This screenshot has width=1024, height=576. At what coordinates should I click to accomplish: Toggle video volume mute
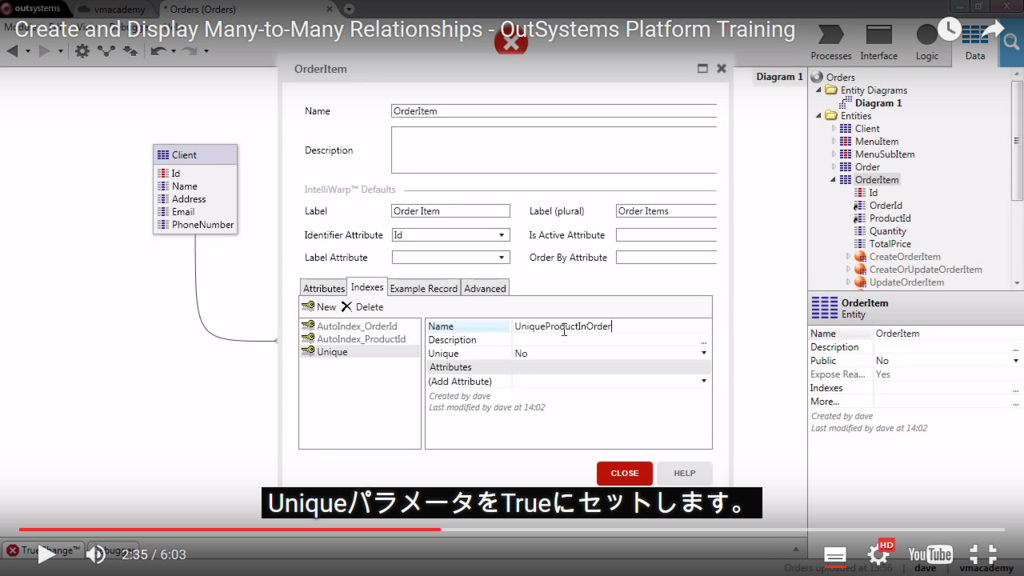95,554
